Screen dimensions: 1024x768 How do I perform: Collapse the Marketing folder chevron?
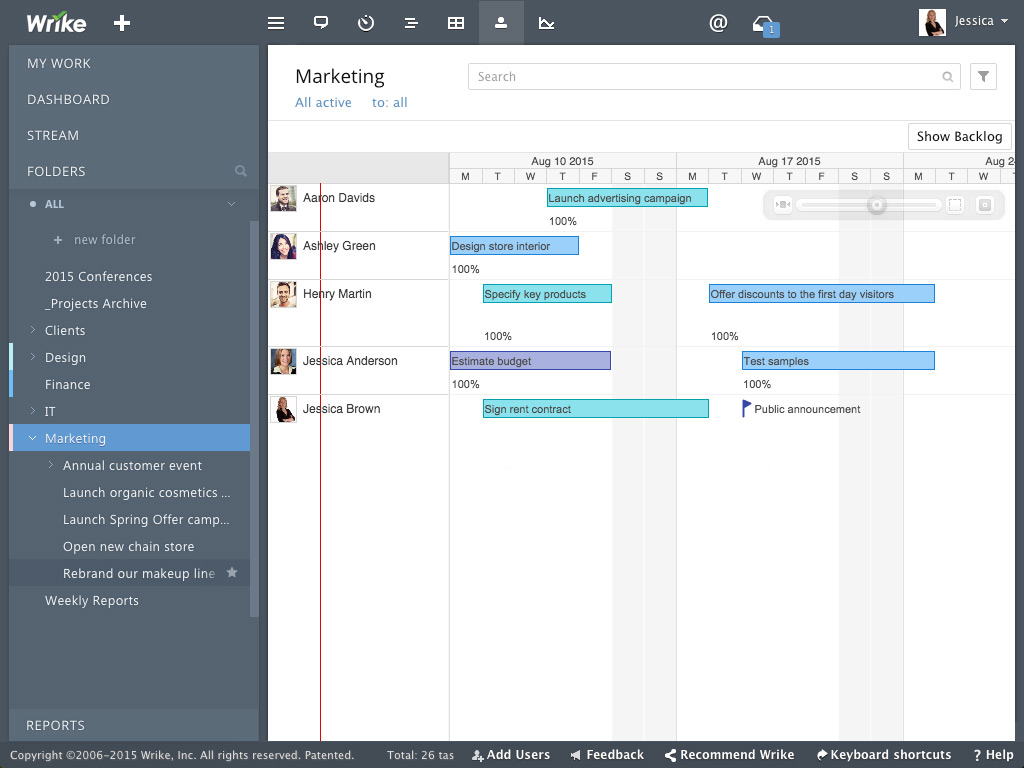click(x=33, y=438)
